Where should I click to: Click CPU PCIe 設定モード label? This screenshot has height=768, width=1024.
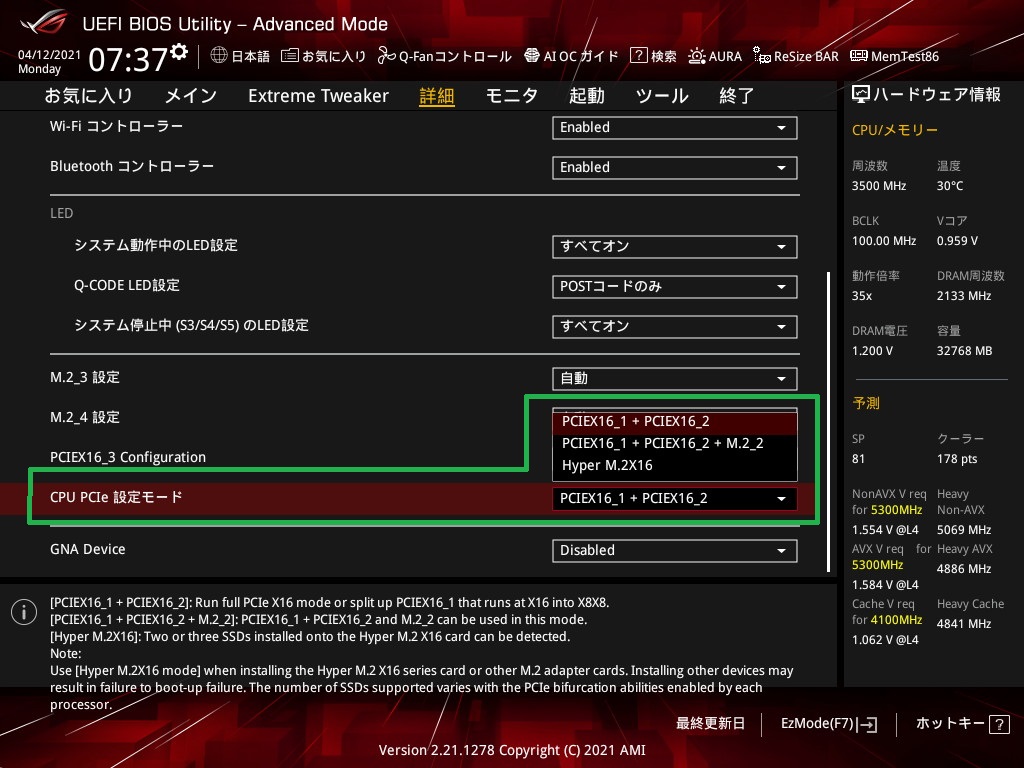point(116,497)
